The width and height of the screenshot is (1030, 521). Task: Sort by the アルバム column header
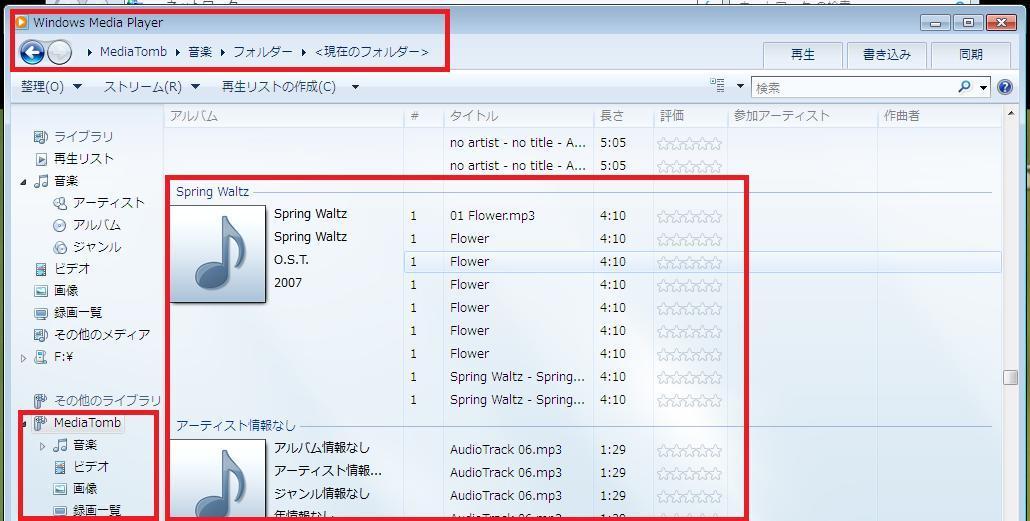point(284,116)
